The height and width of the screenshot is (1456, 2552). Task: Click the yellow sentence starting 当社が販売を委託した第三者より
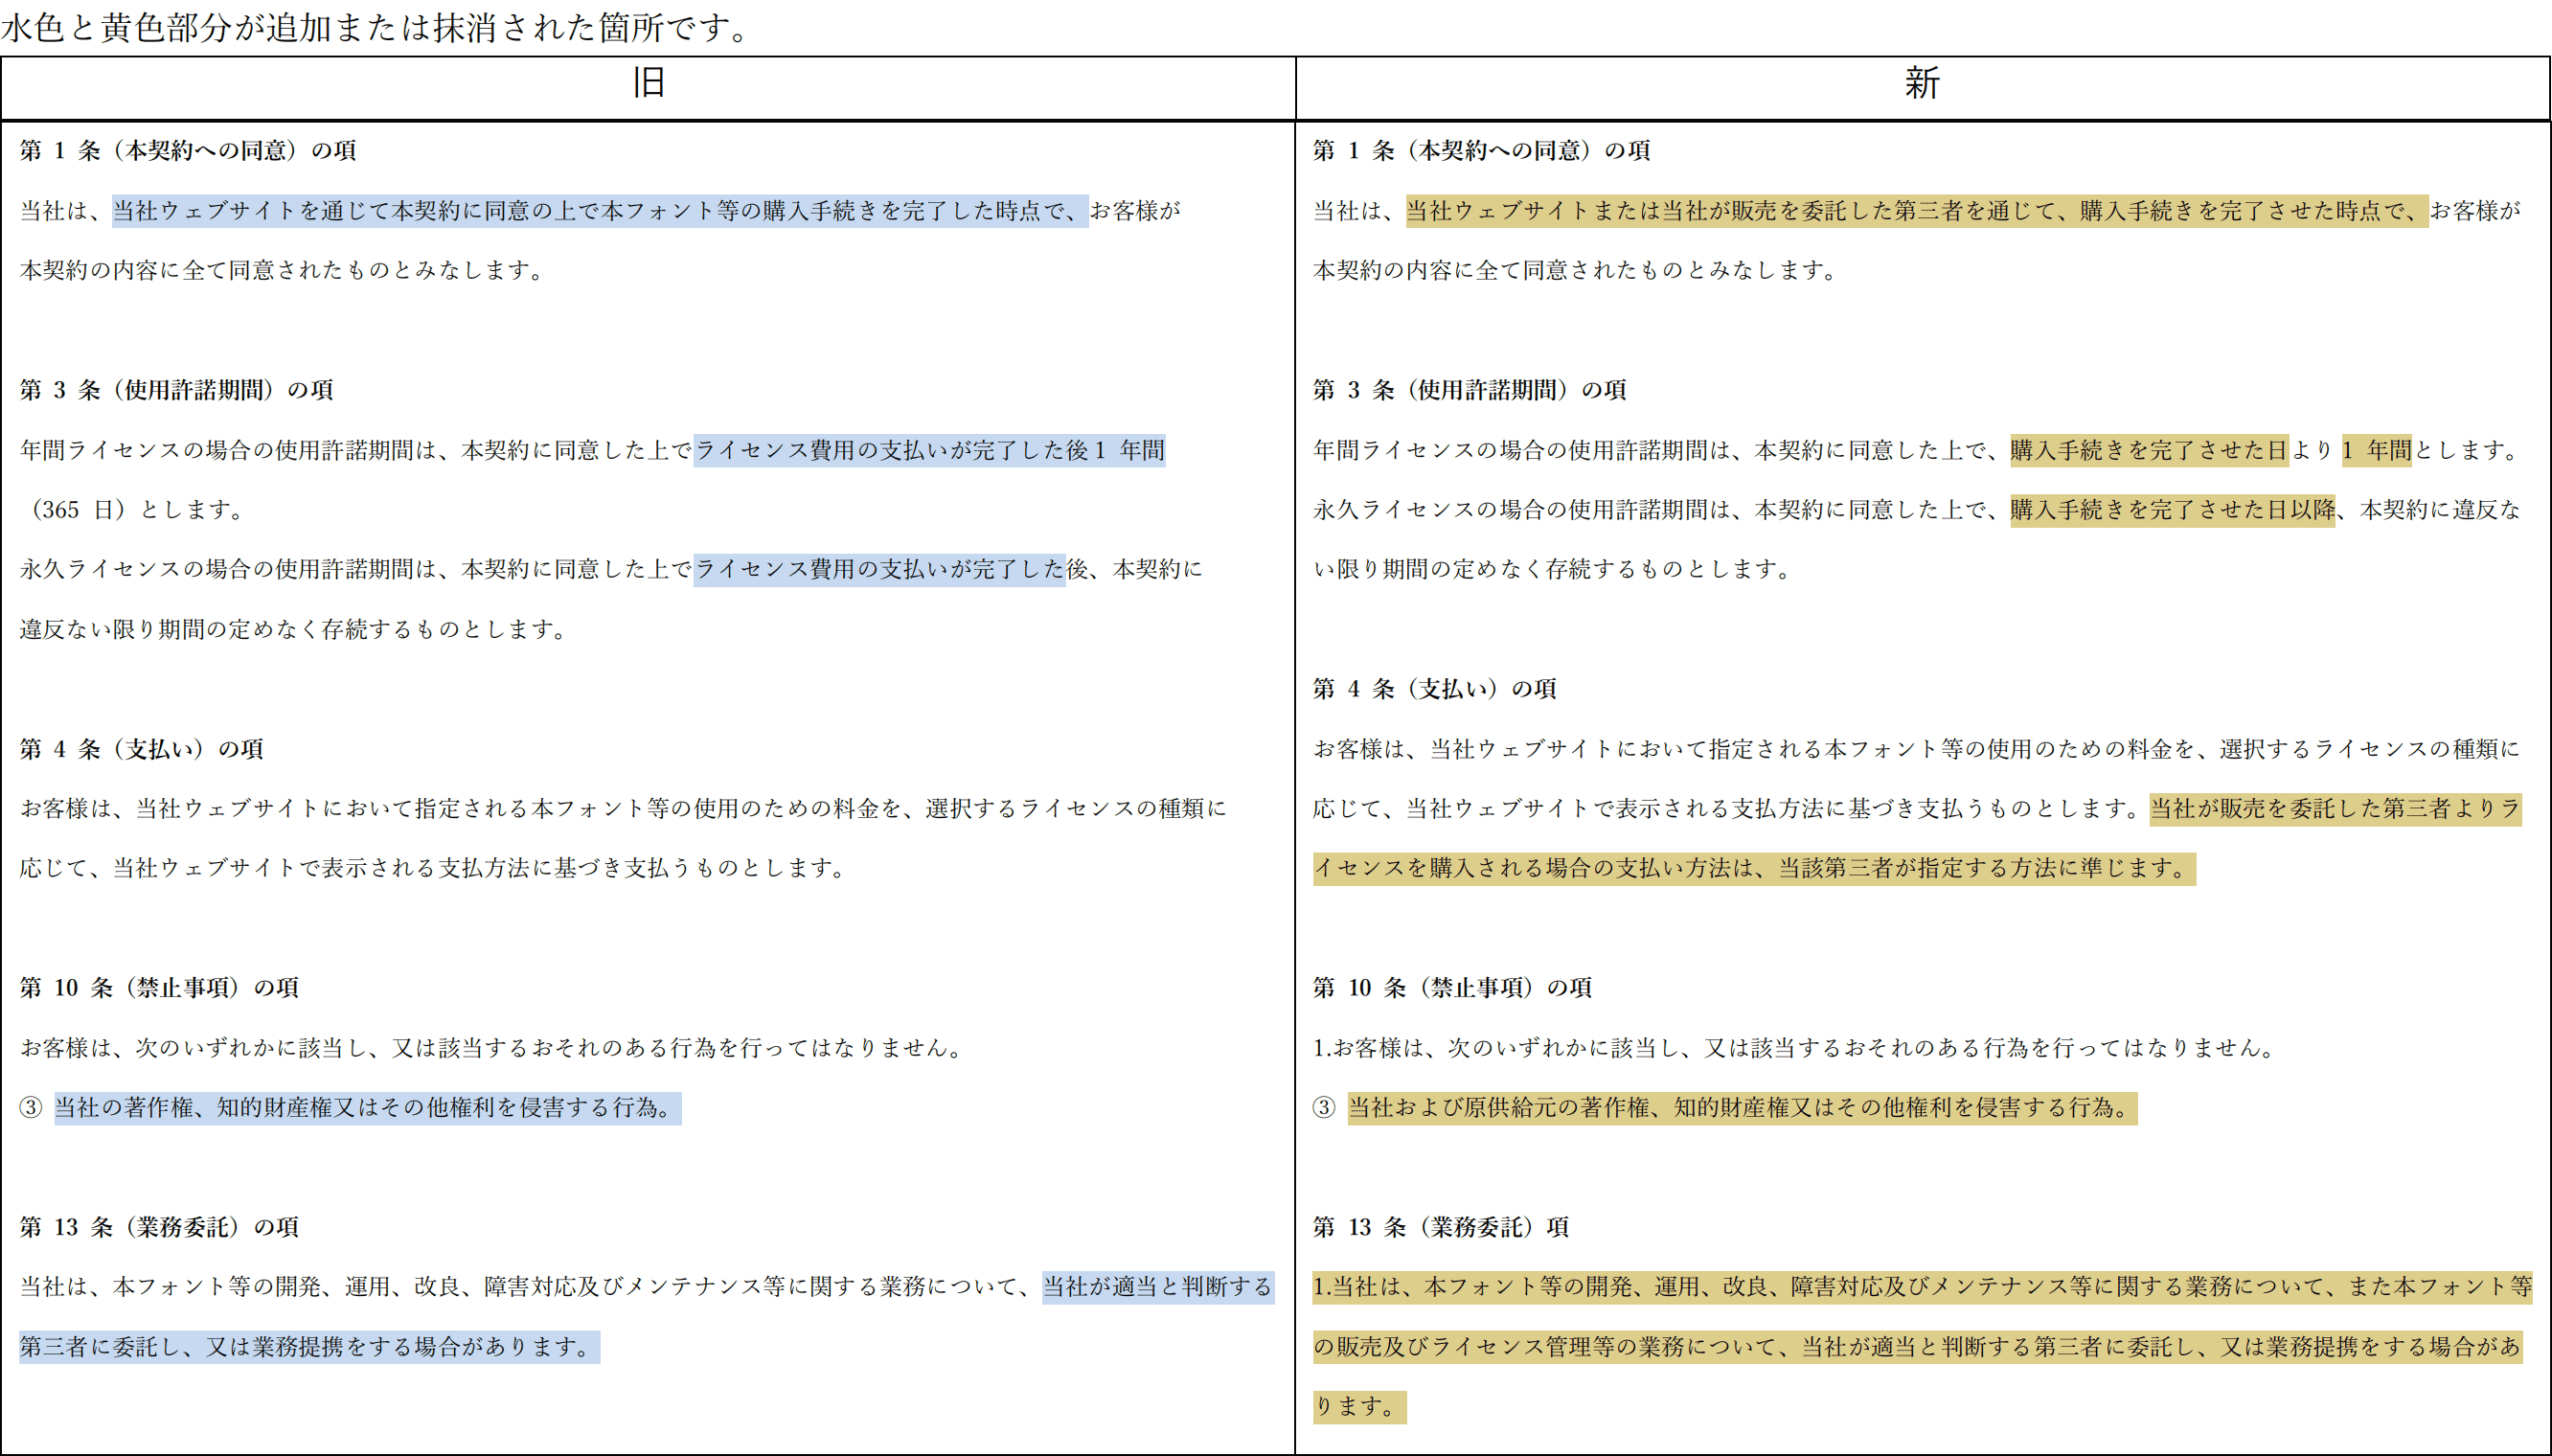click(x=2334, y=809)
